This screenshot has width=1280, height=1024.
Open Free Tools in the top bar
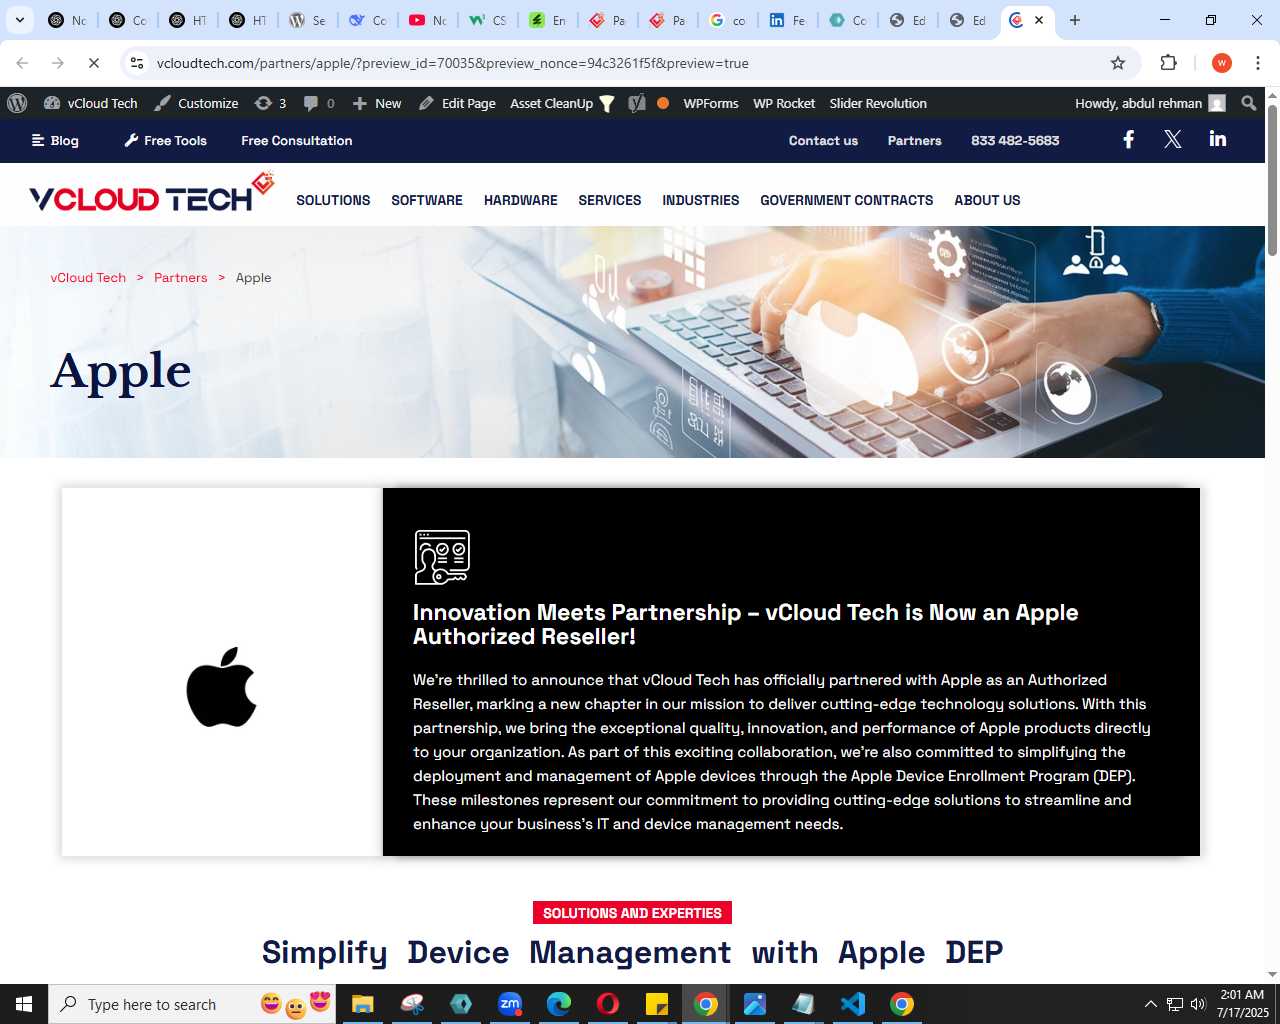[x=165, y=140]
